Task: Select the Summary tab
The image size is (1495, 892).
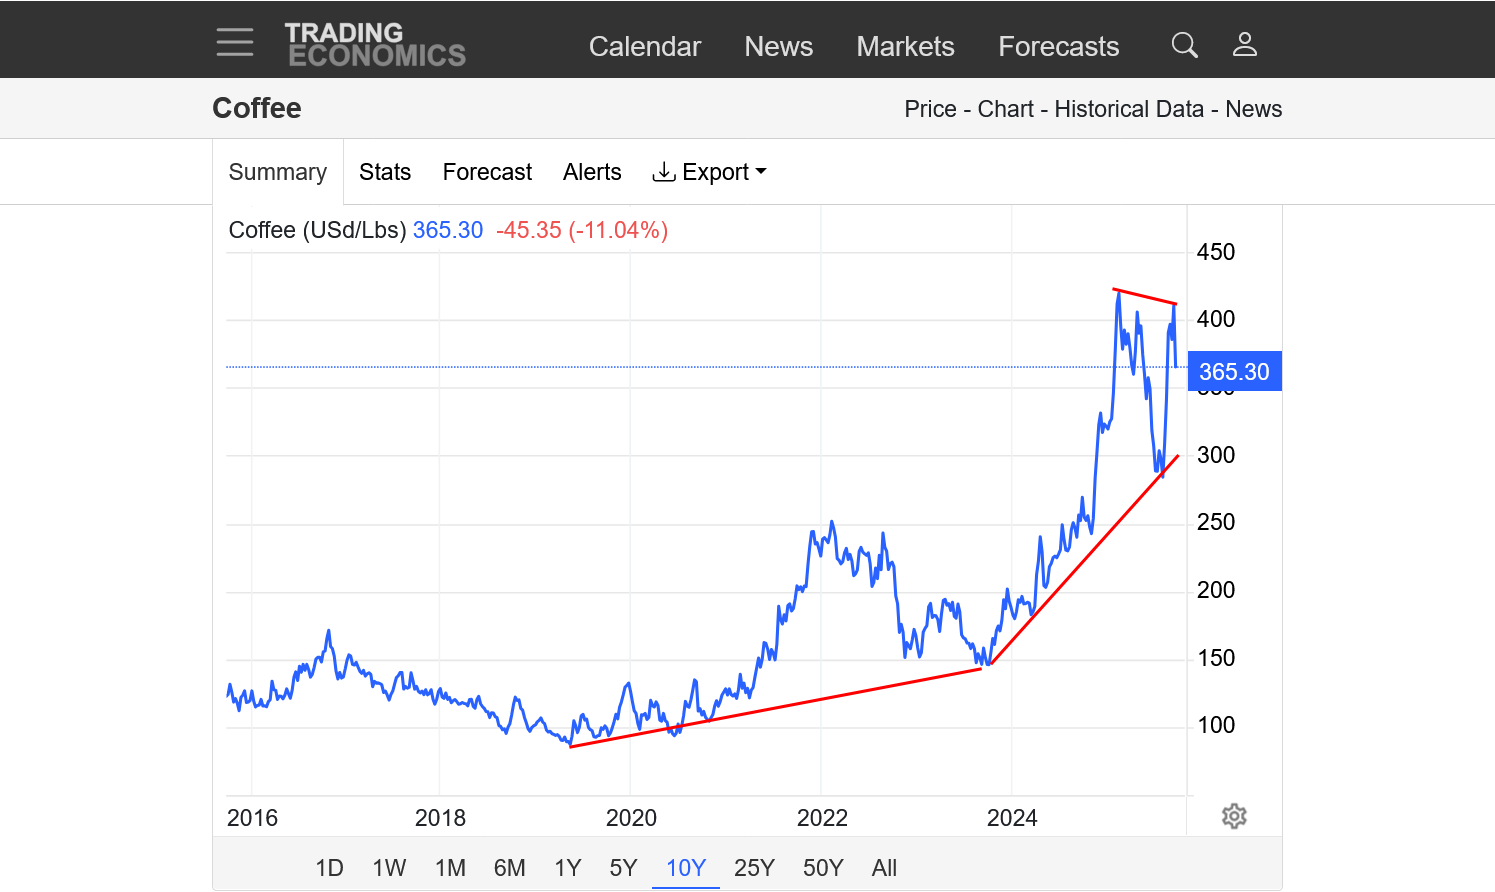Action: [278, 172]
